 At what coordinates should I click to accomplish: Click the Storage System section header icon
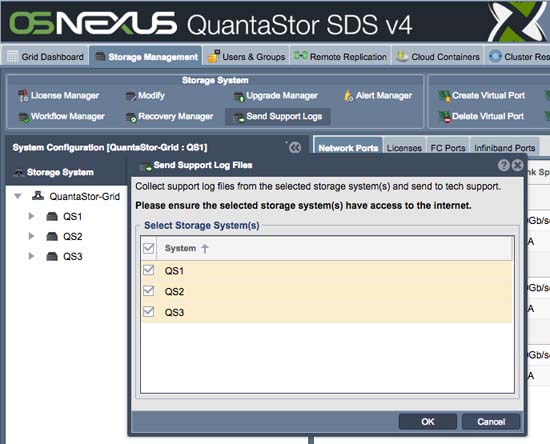pos(19,173)
